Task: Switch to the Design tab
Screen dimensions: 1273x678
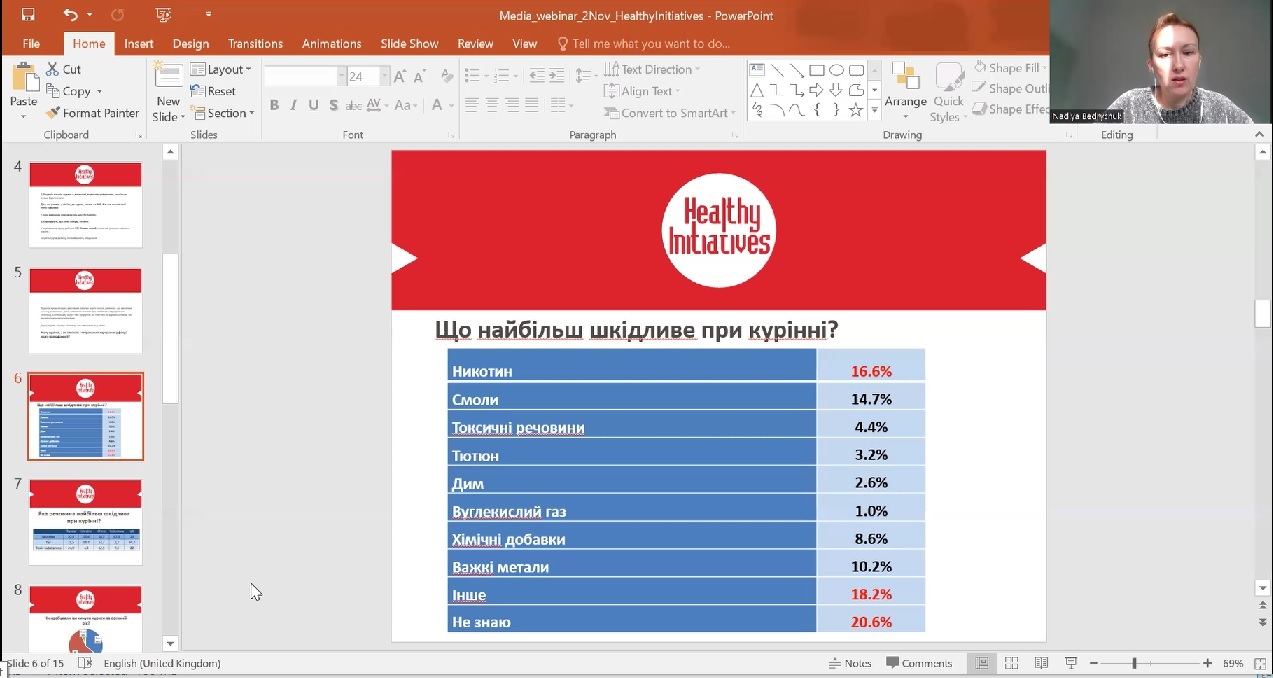Action: [191, 44]
